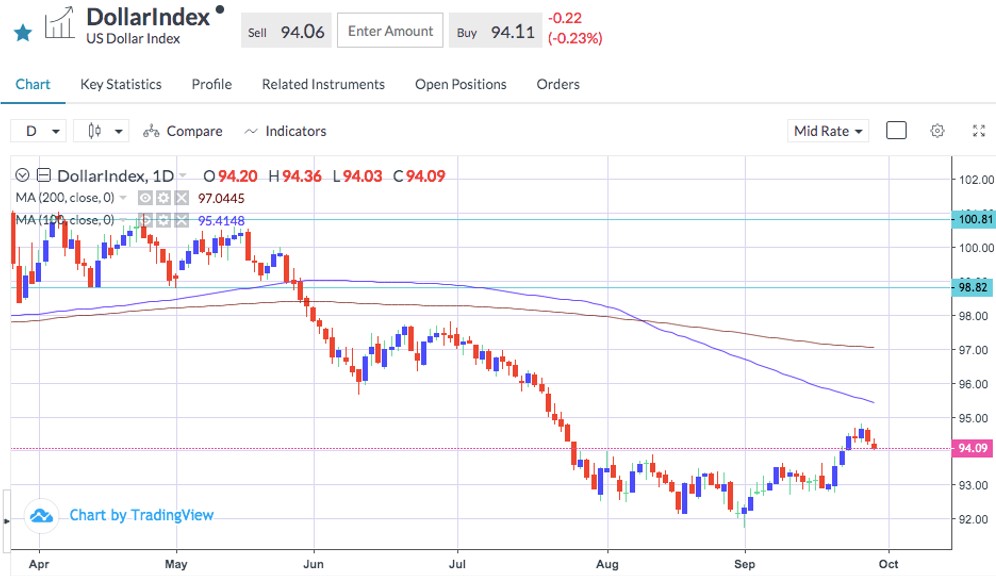Click the 102.00 price axis label
The image size is (996, 576).
click(976, 180)
